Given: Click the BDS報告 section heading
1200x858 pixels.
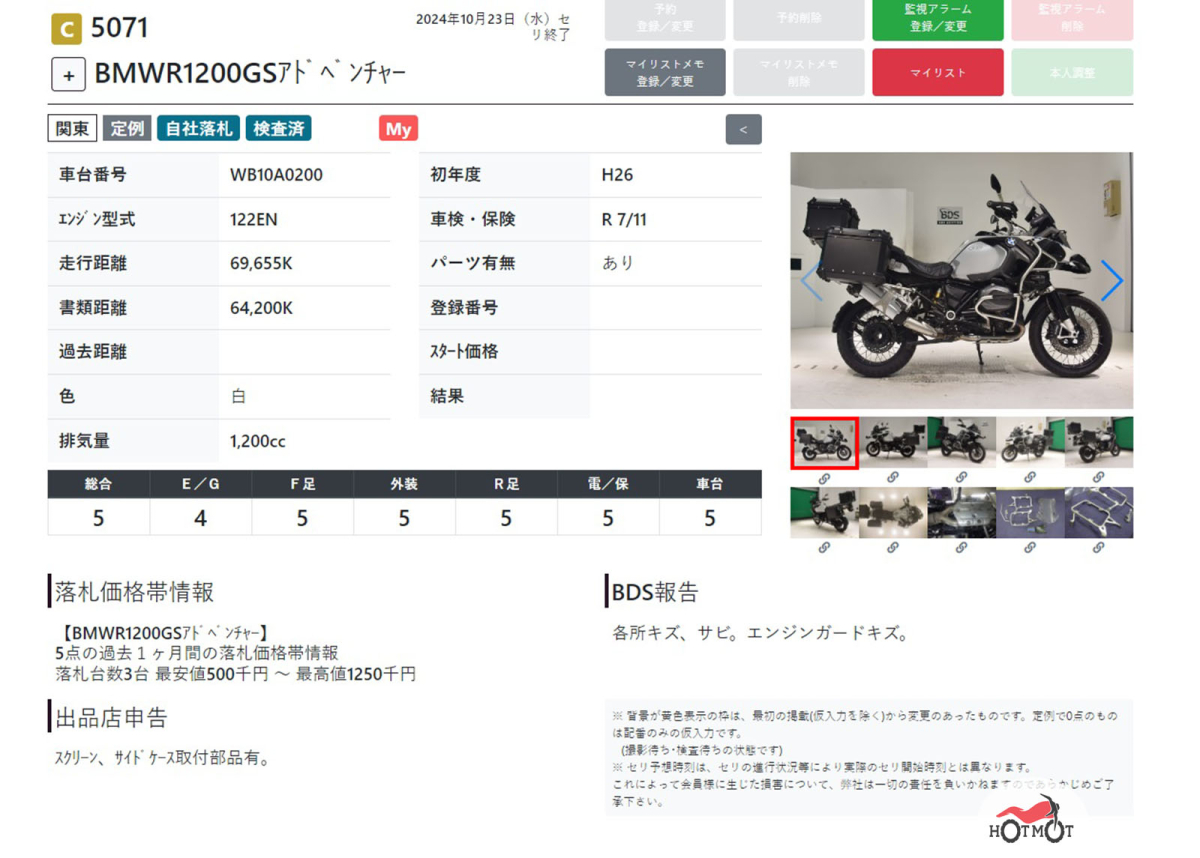Looking at the screenshot, I should click(x=655, y=592).
